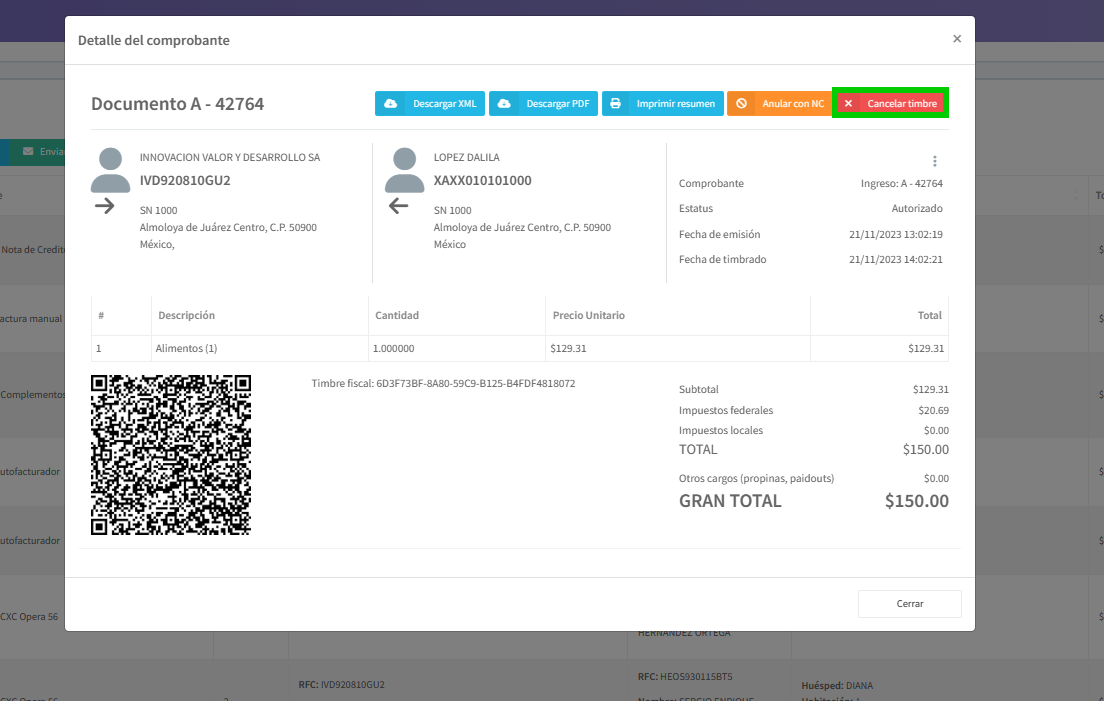
Task: Click the cloud icon on Descargar XML
Action: point(391,103)
